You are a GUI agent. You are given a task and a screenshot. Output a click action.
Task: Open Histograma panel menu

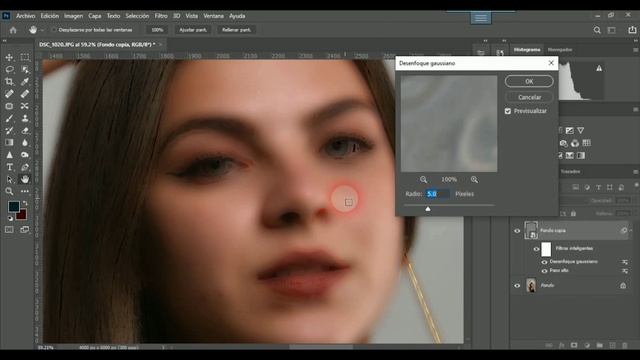[636, 50]
